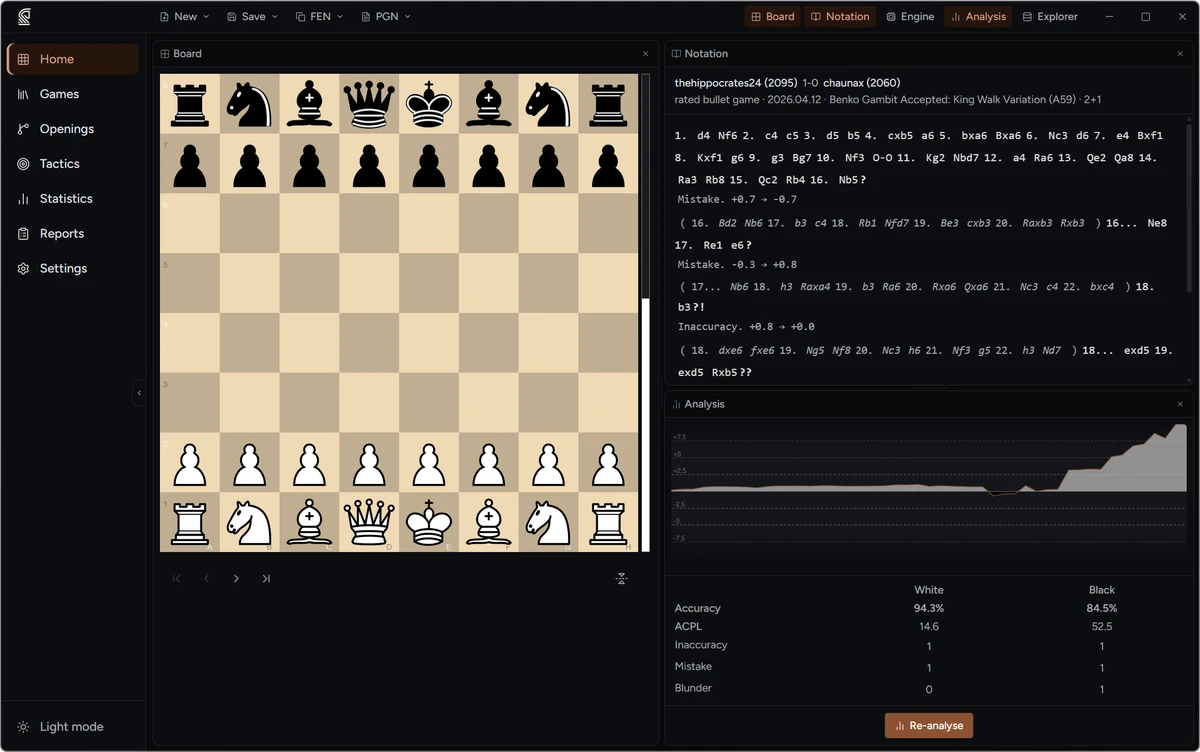The height and width of the screenshot is (752, 1200).
Task: Jump to first move button
Action: [177, 578]
